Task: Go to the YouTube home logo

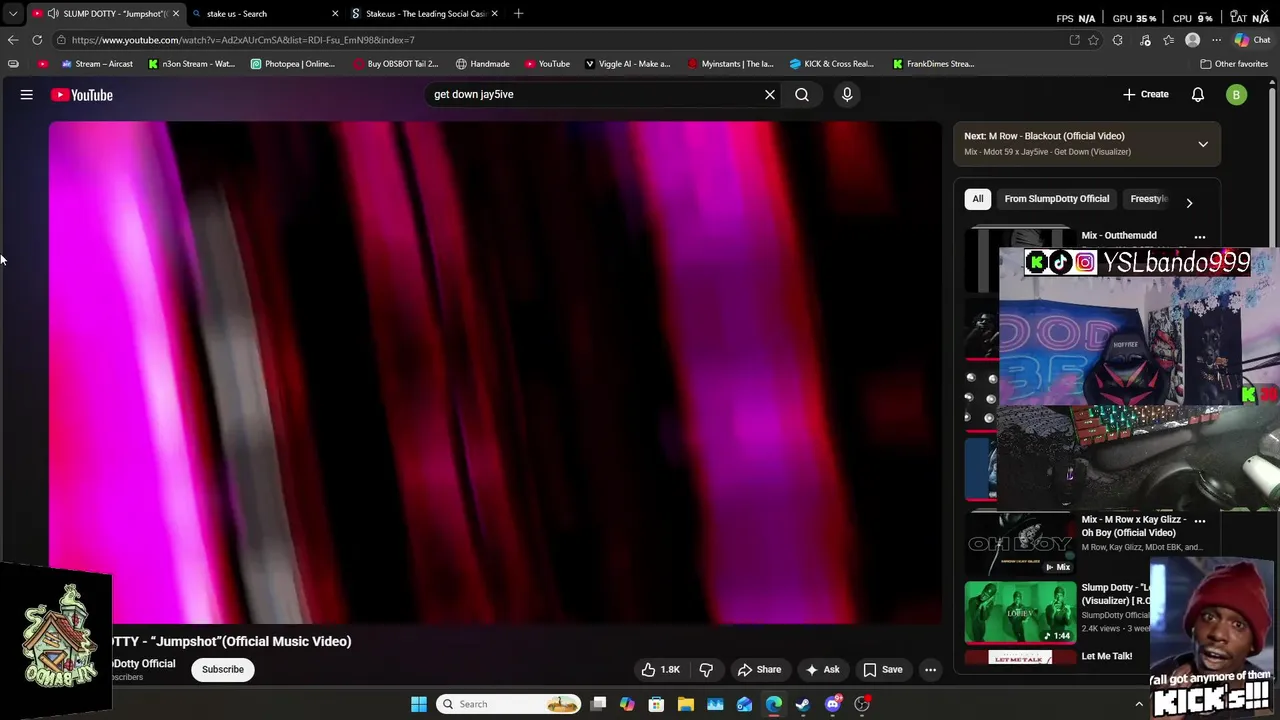Action: pos(82,95)
